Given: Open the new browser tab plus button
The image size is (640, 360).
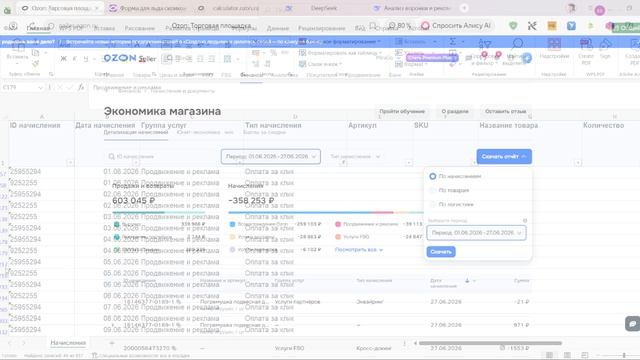Looking at the screenshot, I should (x=464, y=8).
